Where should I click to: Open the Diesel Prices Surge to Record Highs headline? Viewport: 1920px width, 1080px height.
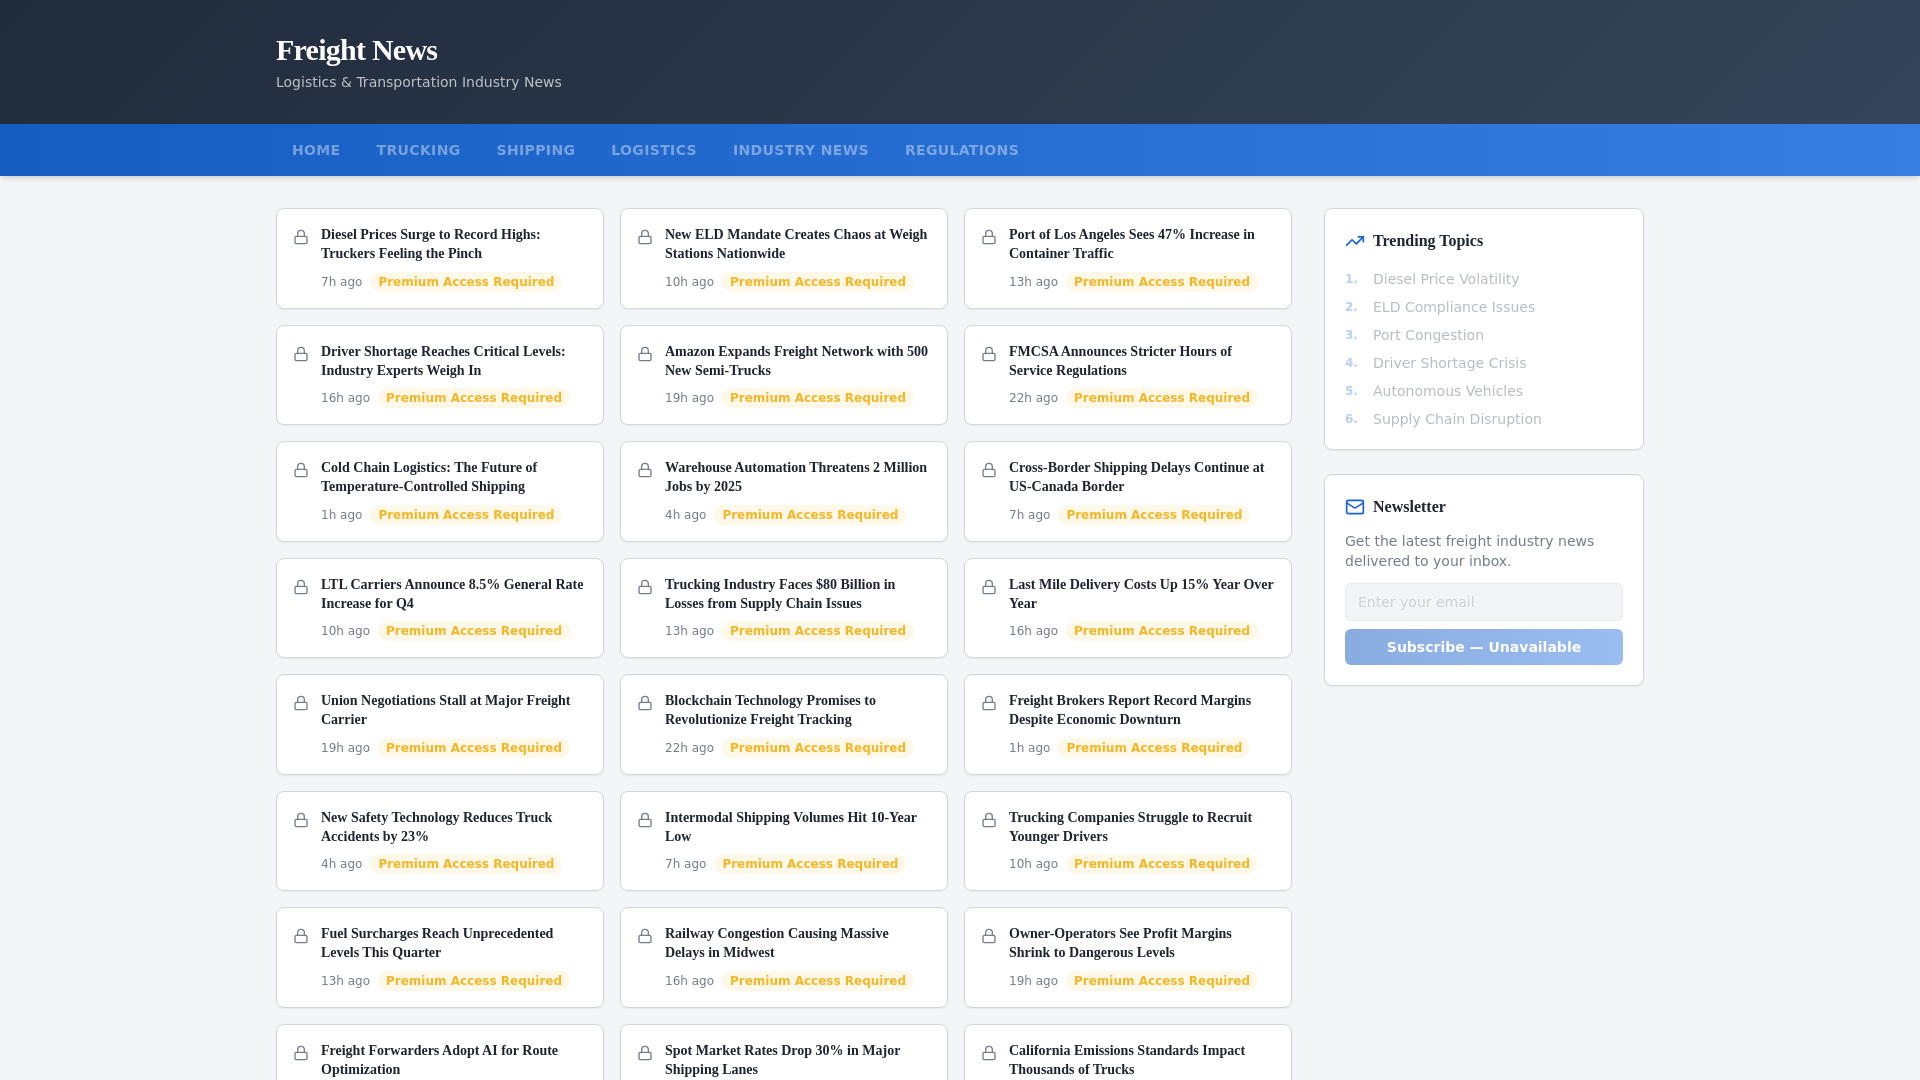click(431, 244)
